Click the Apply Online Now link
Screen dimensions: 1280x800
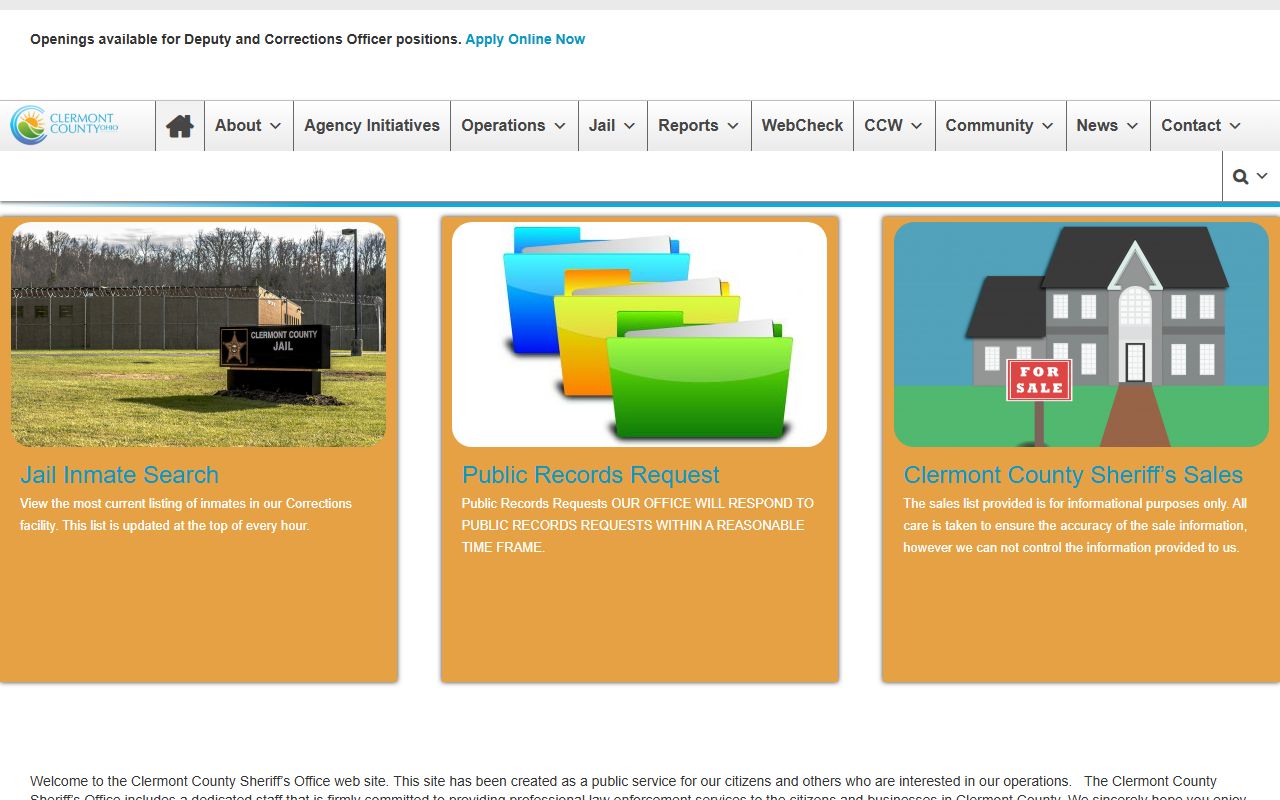(x=525, y=40)
